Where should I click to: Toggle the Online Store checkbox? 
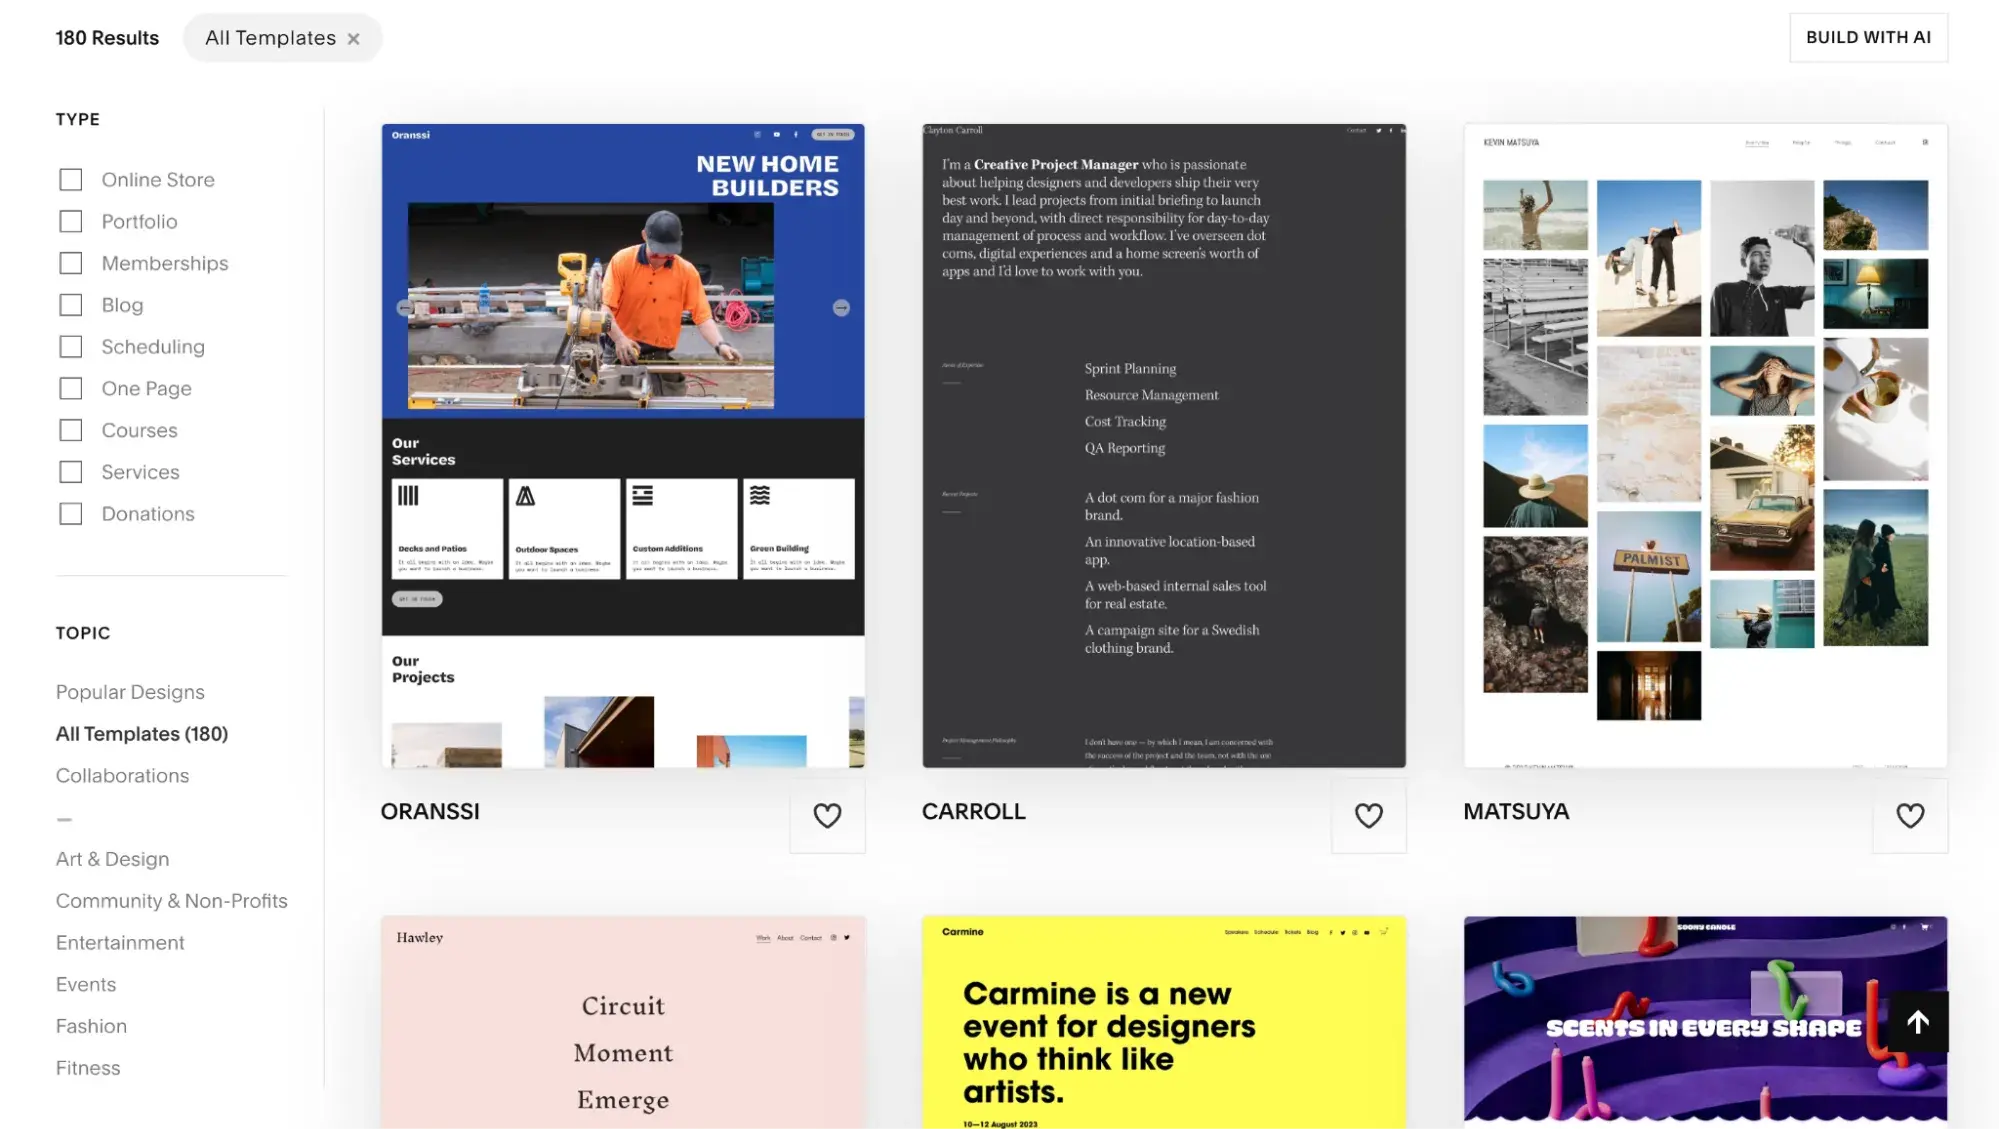(x=70, y=178)
